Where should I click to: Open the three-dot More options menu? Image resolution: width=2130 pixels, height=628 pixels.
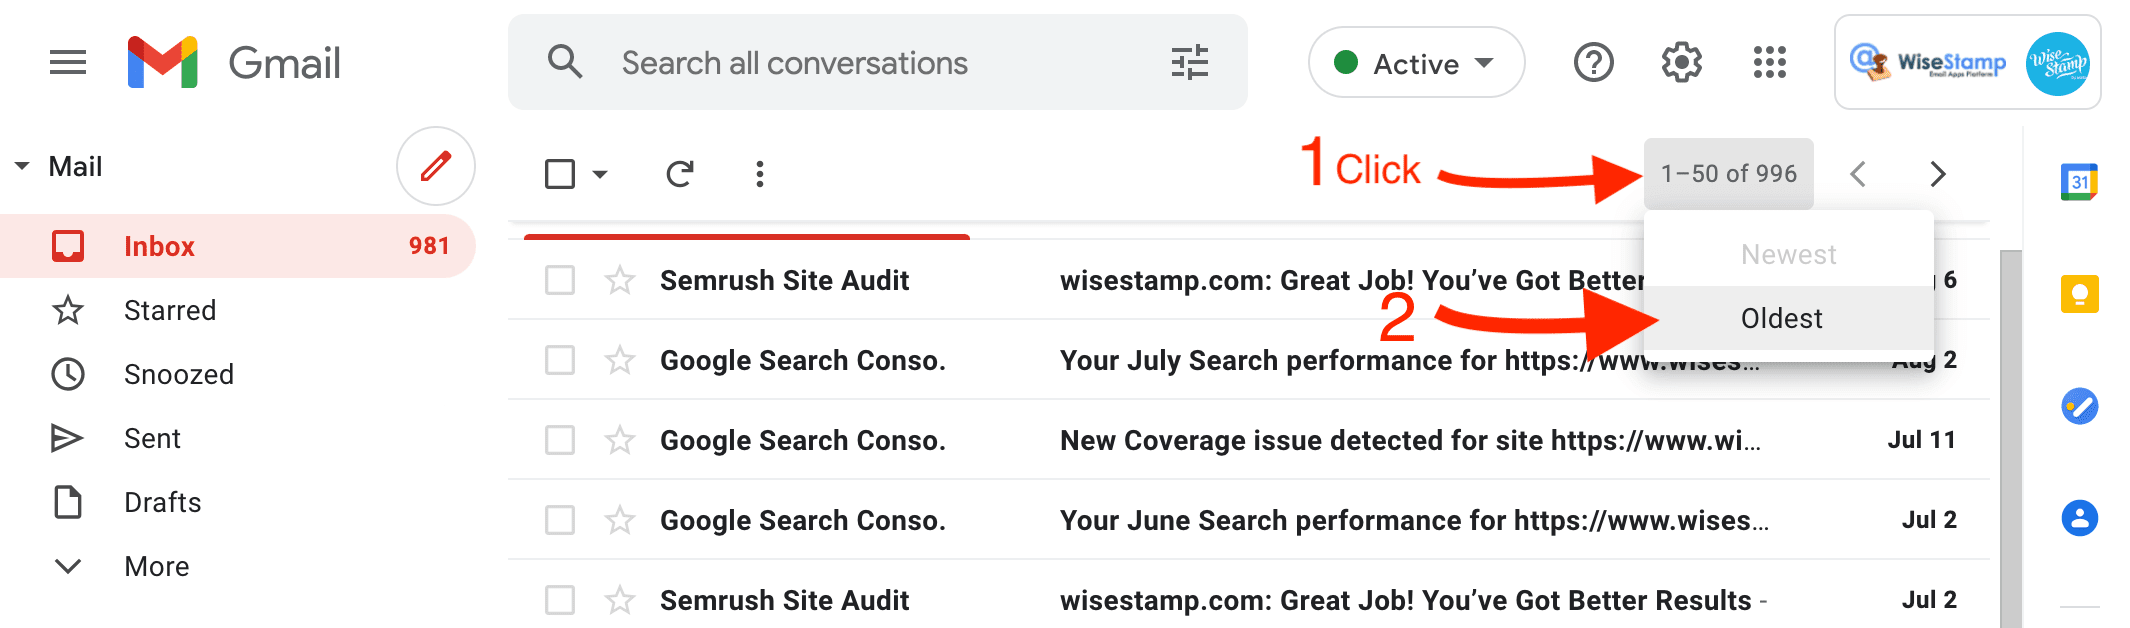pyautogui.click(x=760, y=174)
